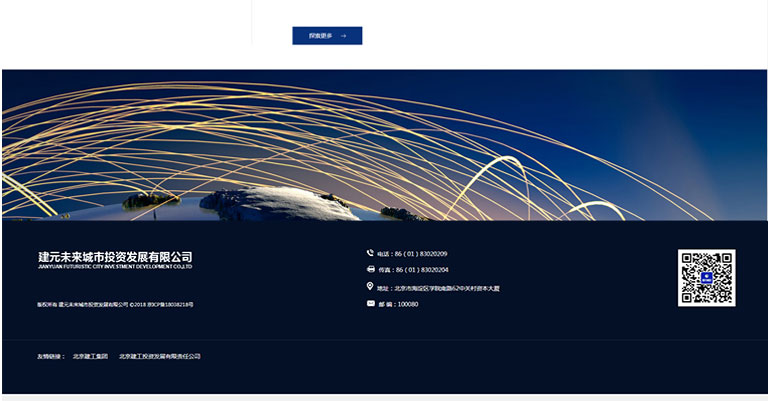Click the arrow on the 探索更多 button
Screen dimensions: 768x401
point(344,36)
